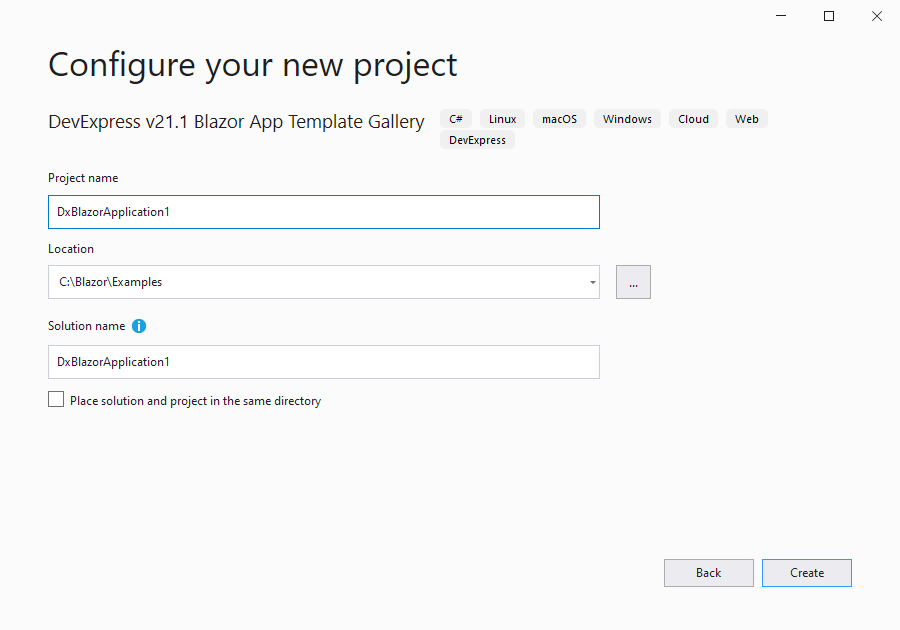The height and width of the screenshot is (630, 900).
Task: Minimize the project configuration window
Action: click(782, 16)
